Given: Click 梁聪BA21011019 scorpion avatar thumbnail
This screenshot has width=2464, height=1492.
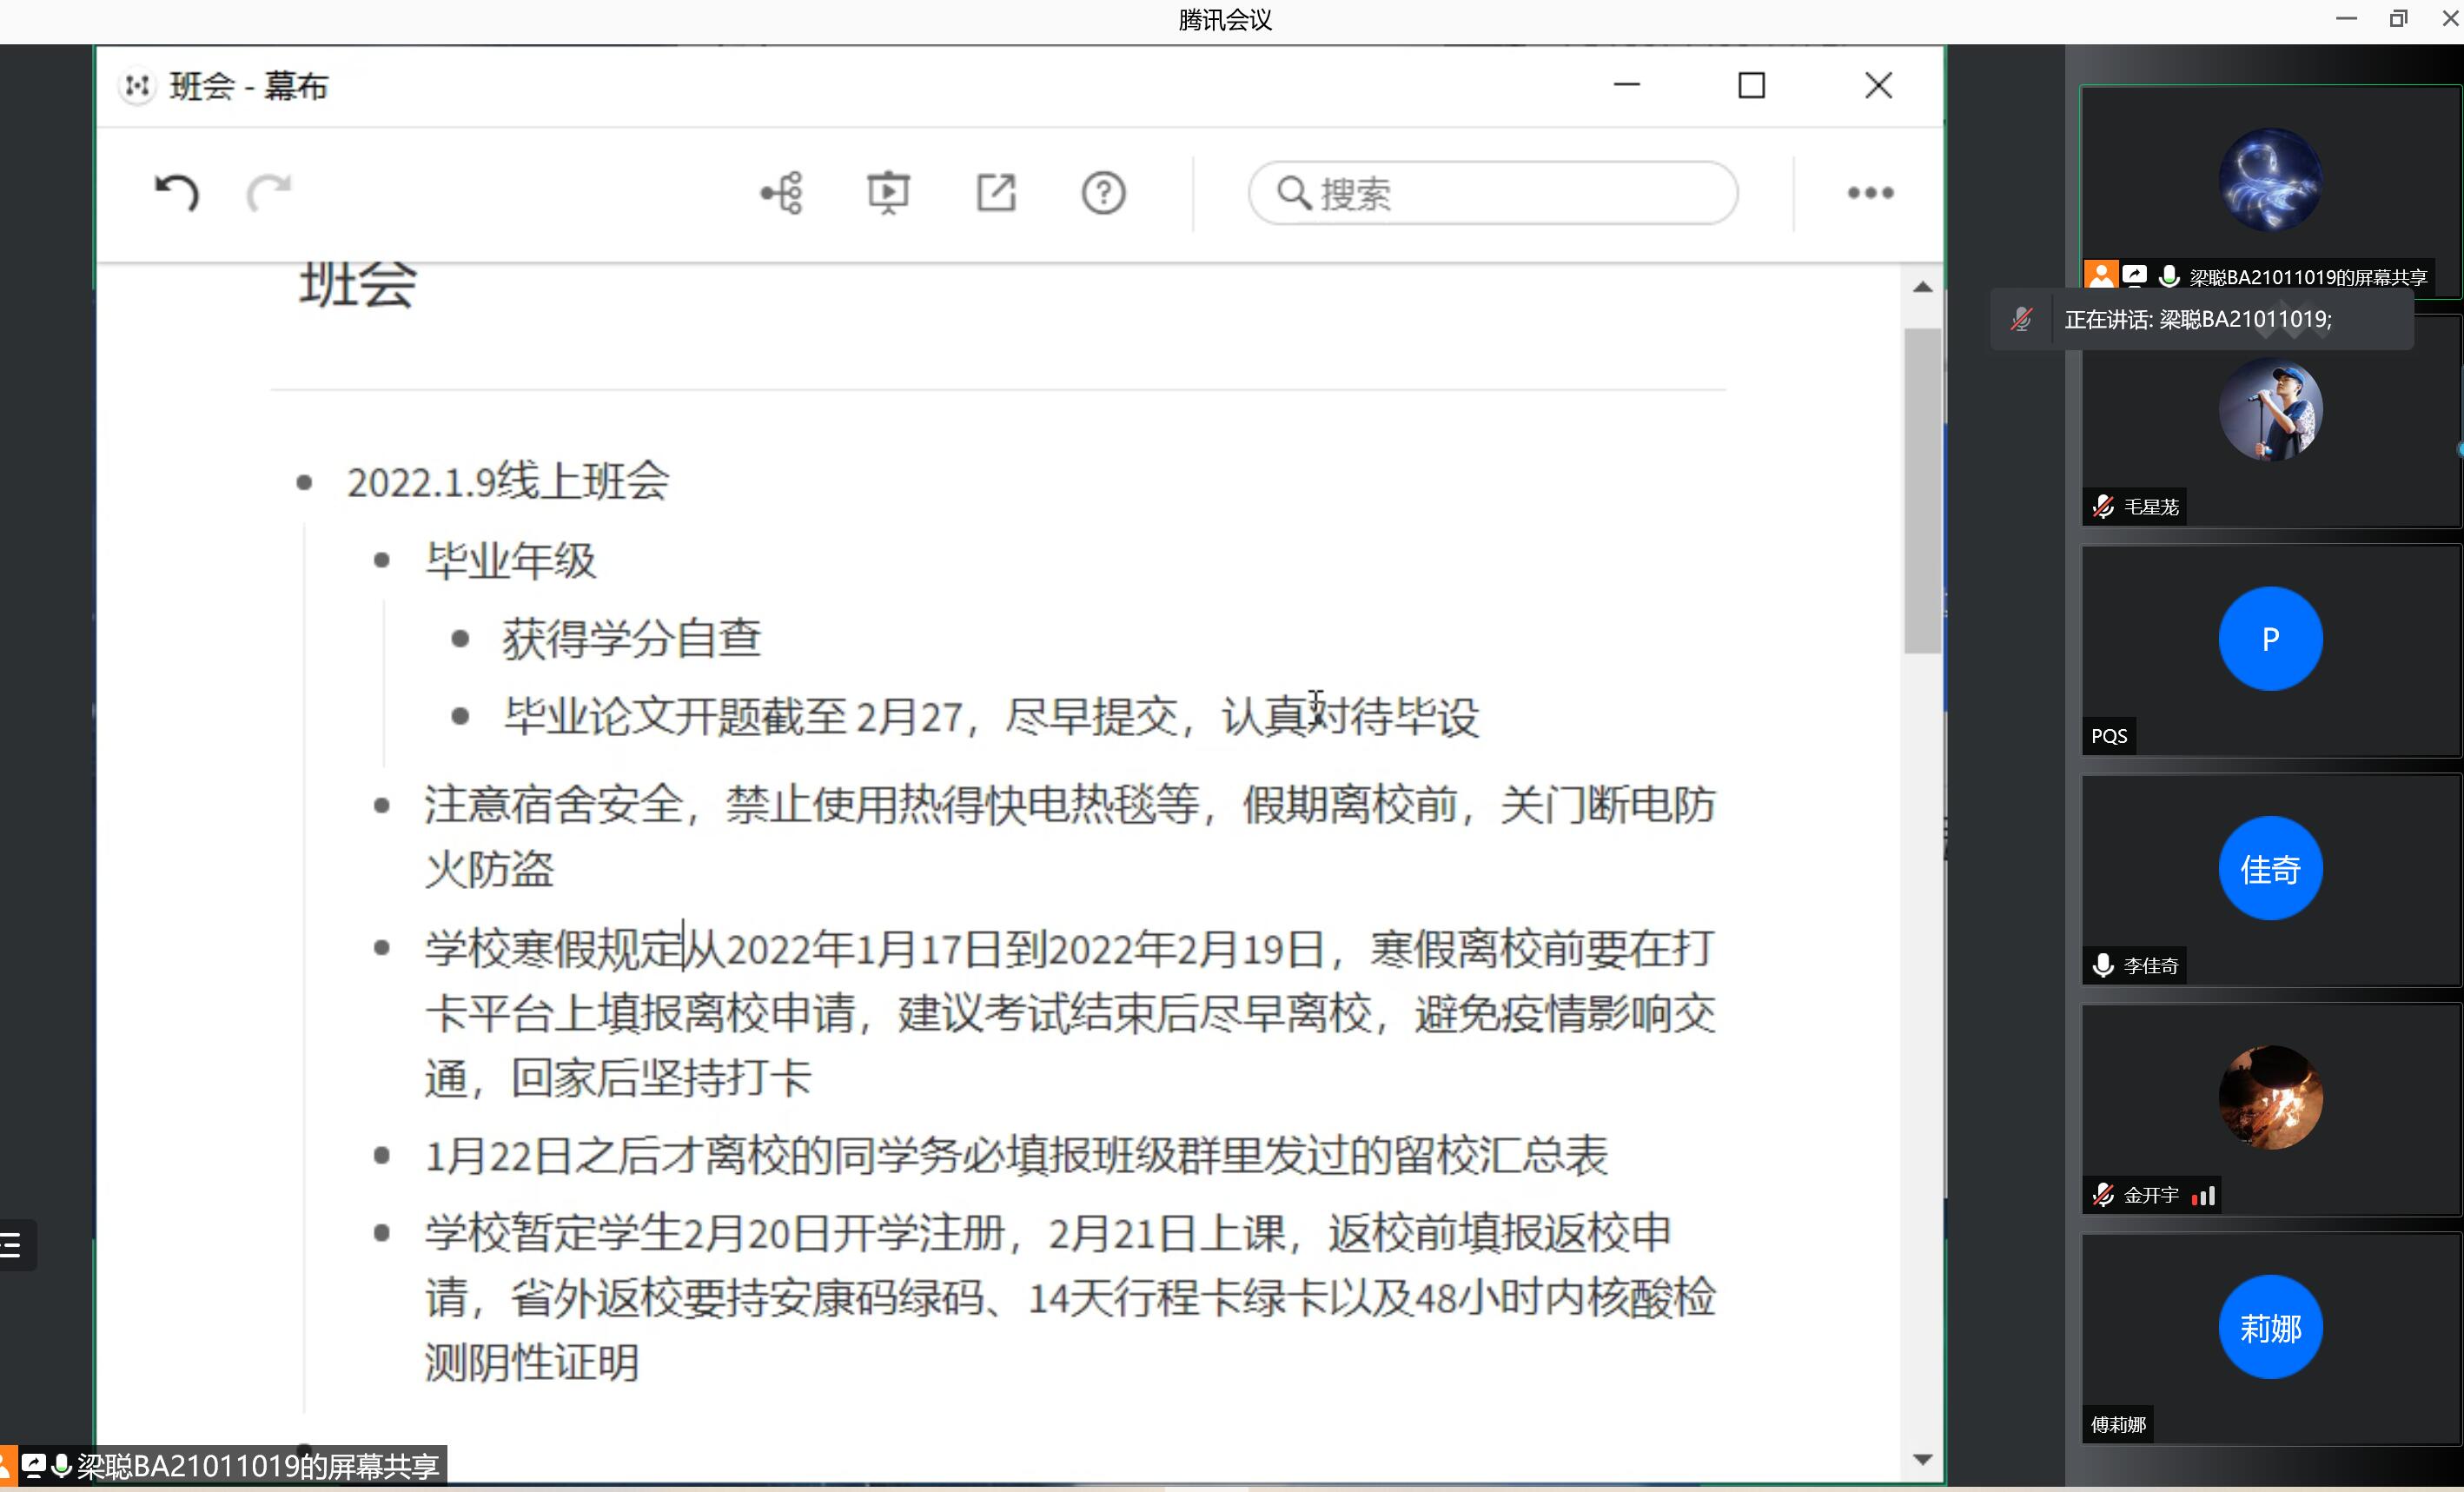Looking at the screenshot, I should 2270,181.
